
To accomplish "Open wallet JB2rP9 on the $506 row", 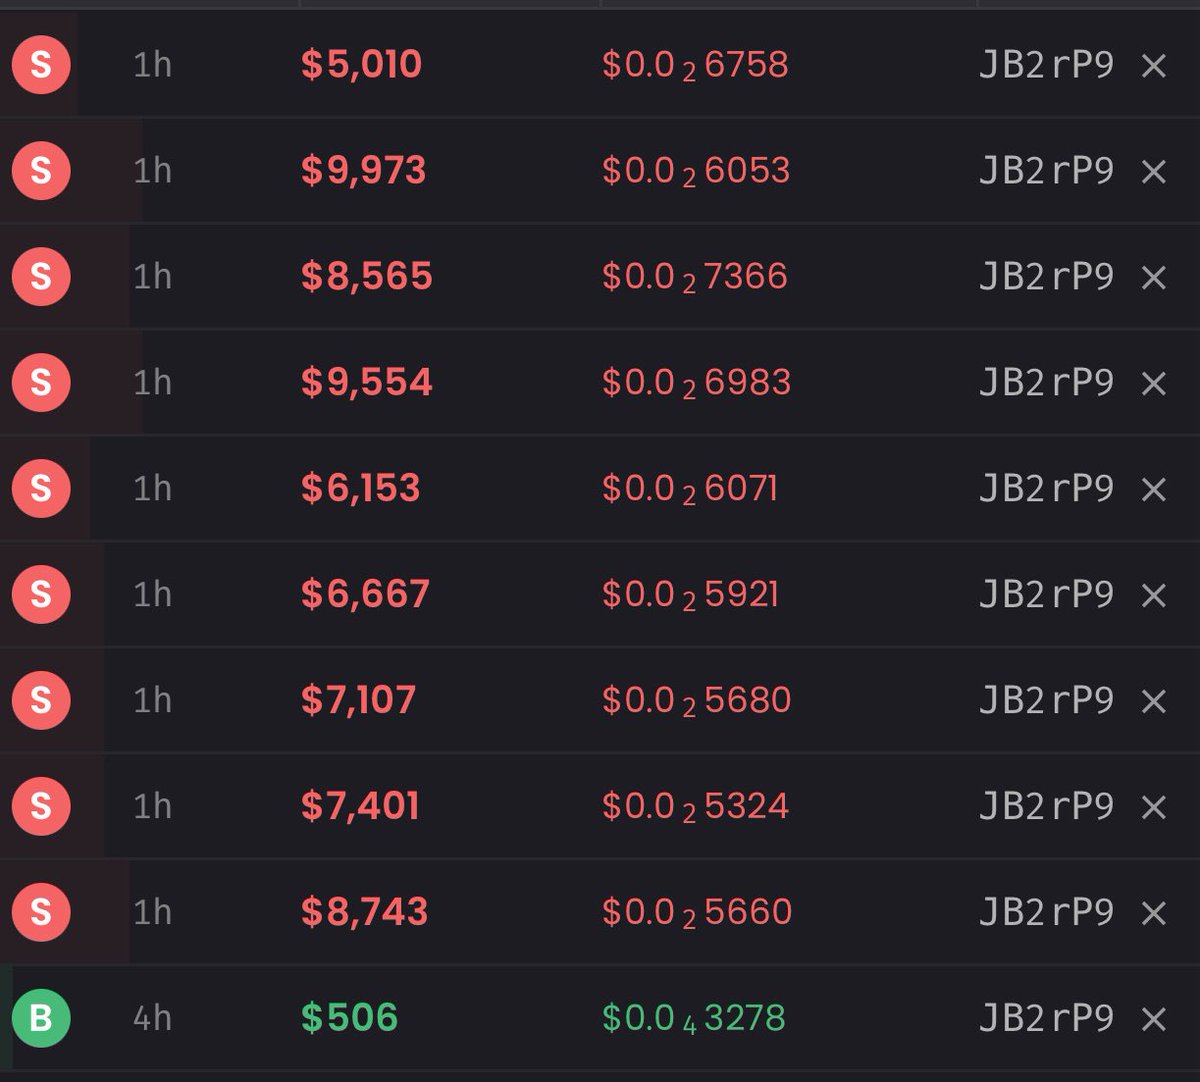I will click(x=1046, y=1017).
